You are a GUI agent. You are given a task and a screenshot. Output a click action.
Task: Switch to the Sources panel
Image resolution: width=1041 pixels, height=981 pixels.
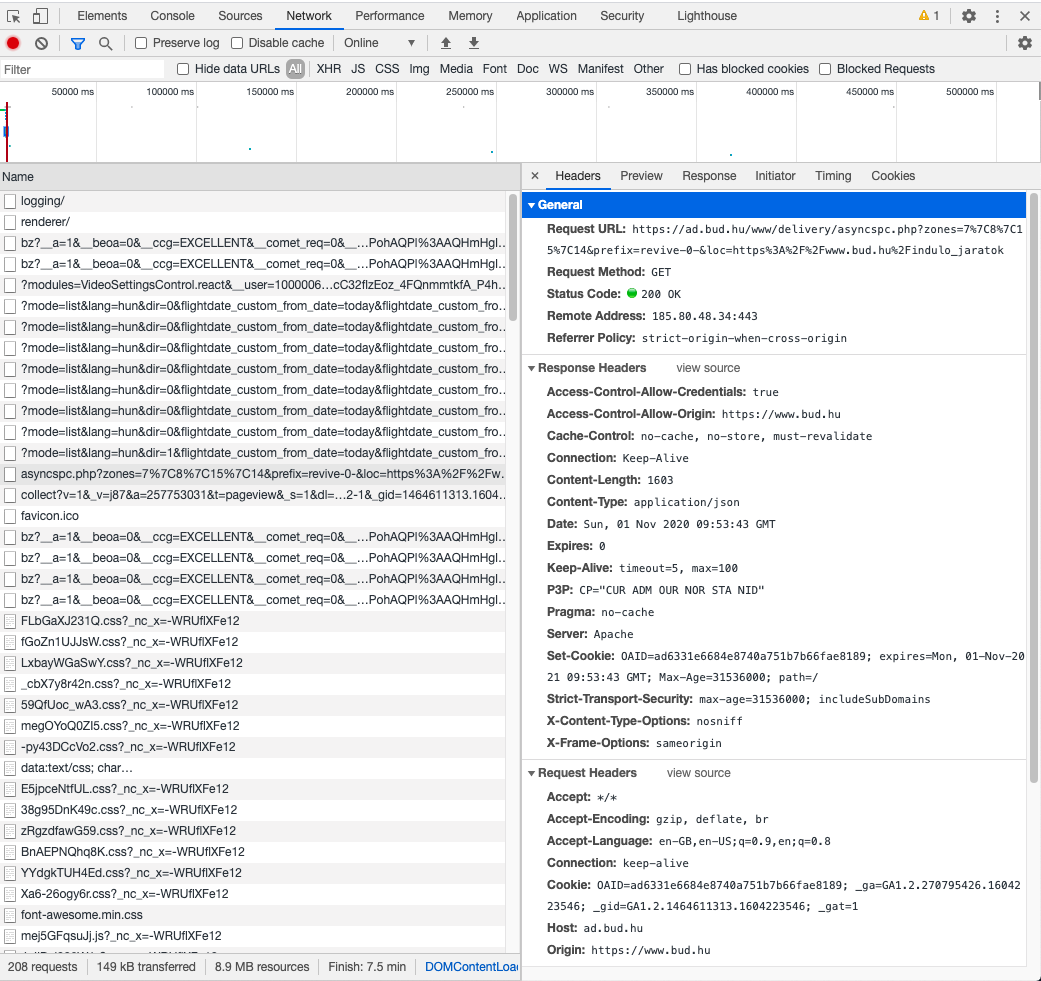click(240, 16)
